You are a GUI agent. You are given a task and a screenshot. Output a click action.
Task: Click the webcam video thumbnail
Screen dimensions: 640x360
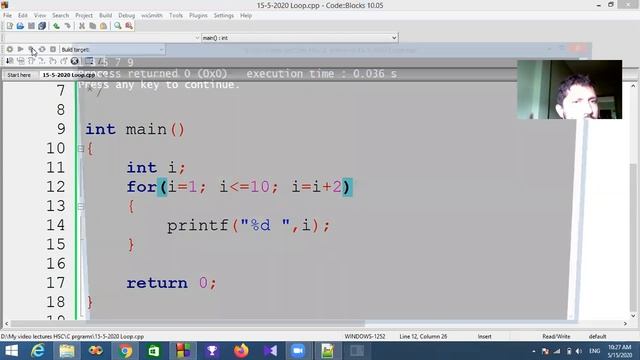pyautogui.click(x=569, y=89)
